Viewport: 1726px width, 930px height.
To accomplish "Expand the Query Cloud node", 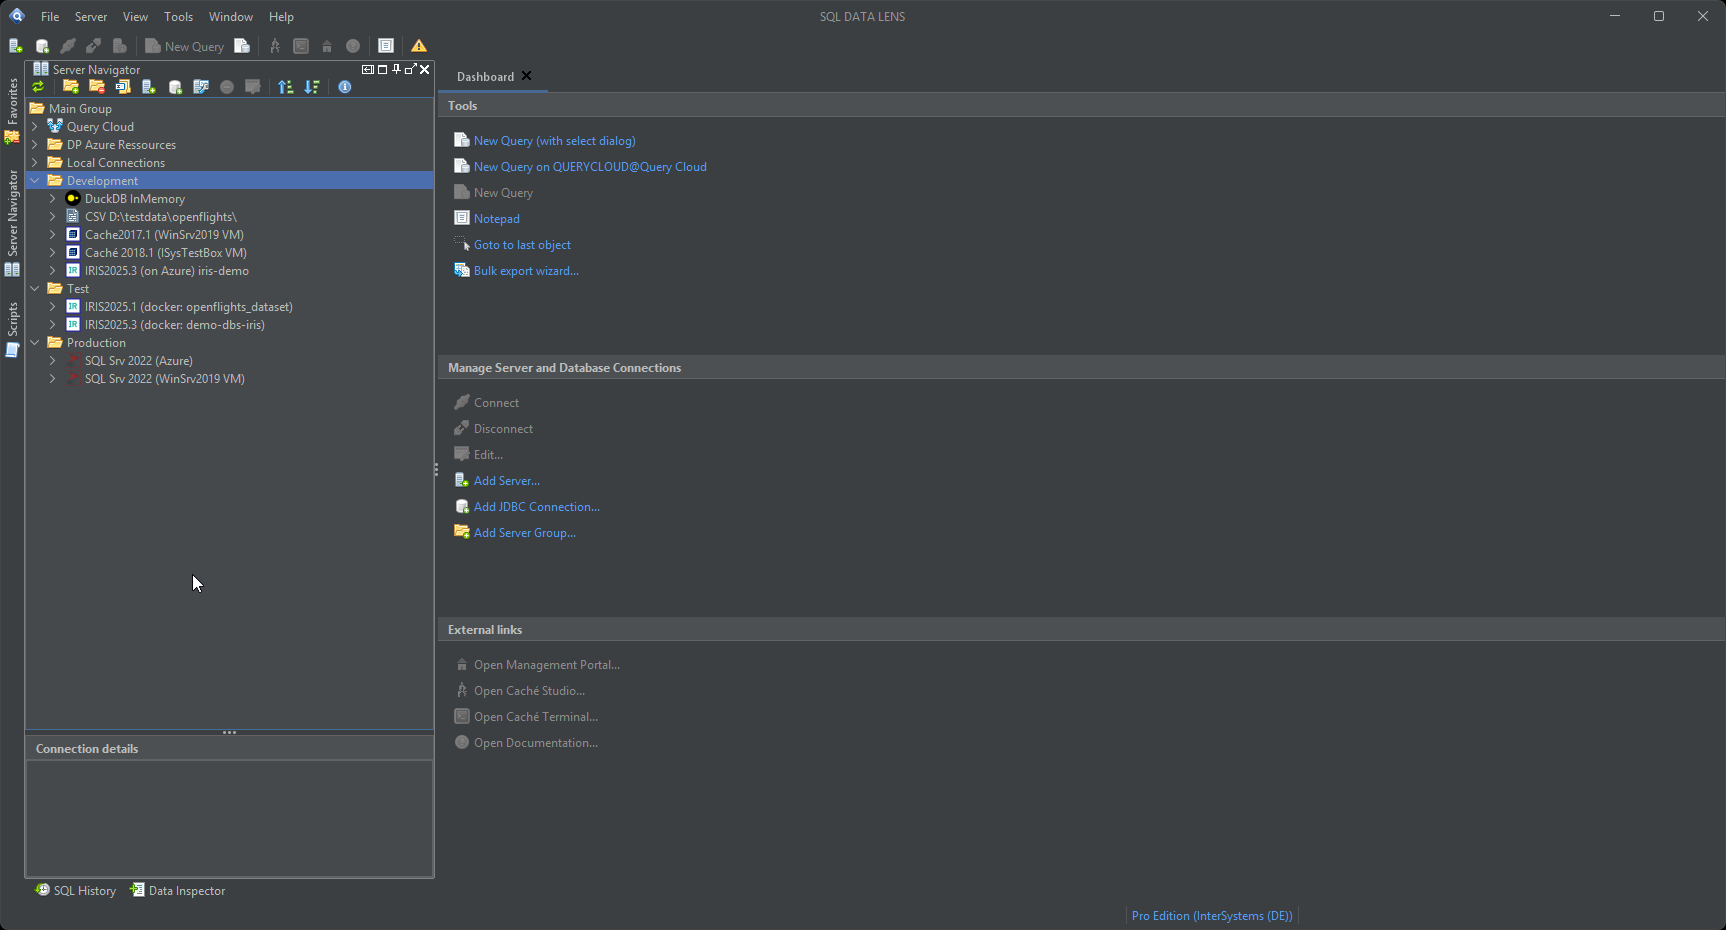I will [x=35, y=127].
